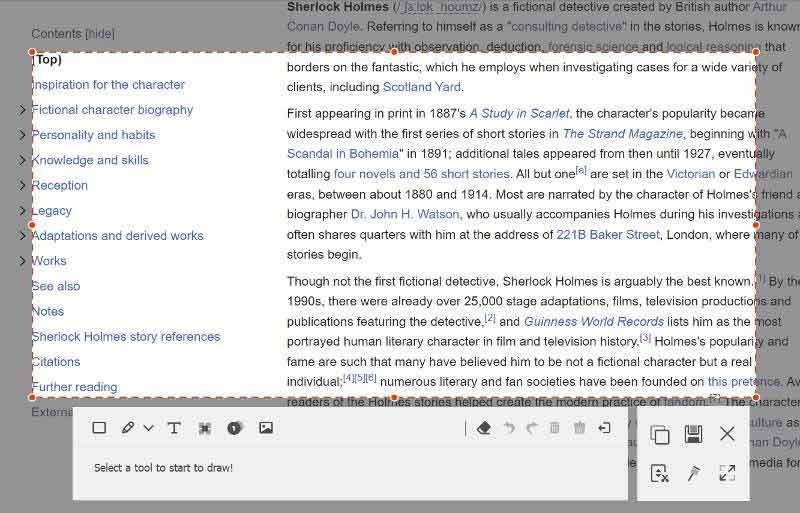Open Dr. John H. Watson link
800x513 pixels.
(x=406, y=214)
